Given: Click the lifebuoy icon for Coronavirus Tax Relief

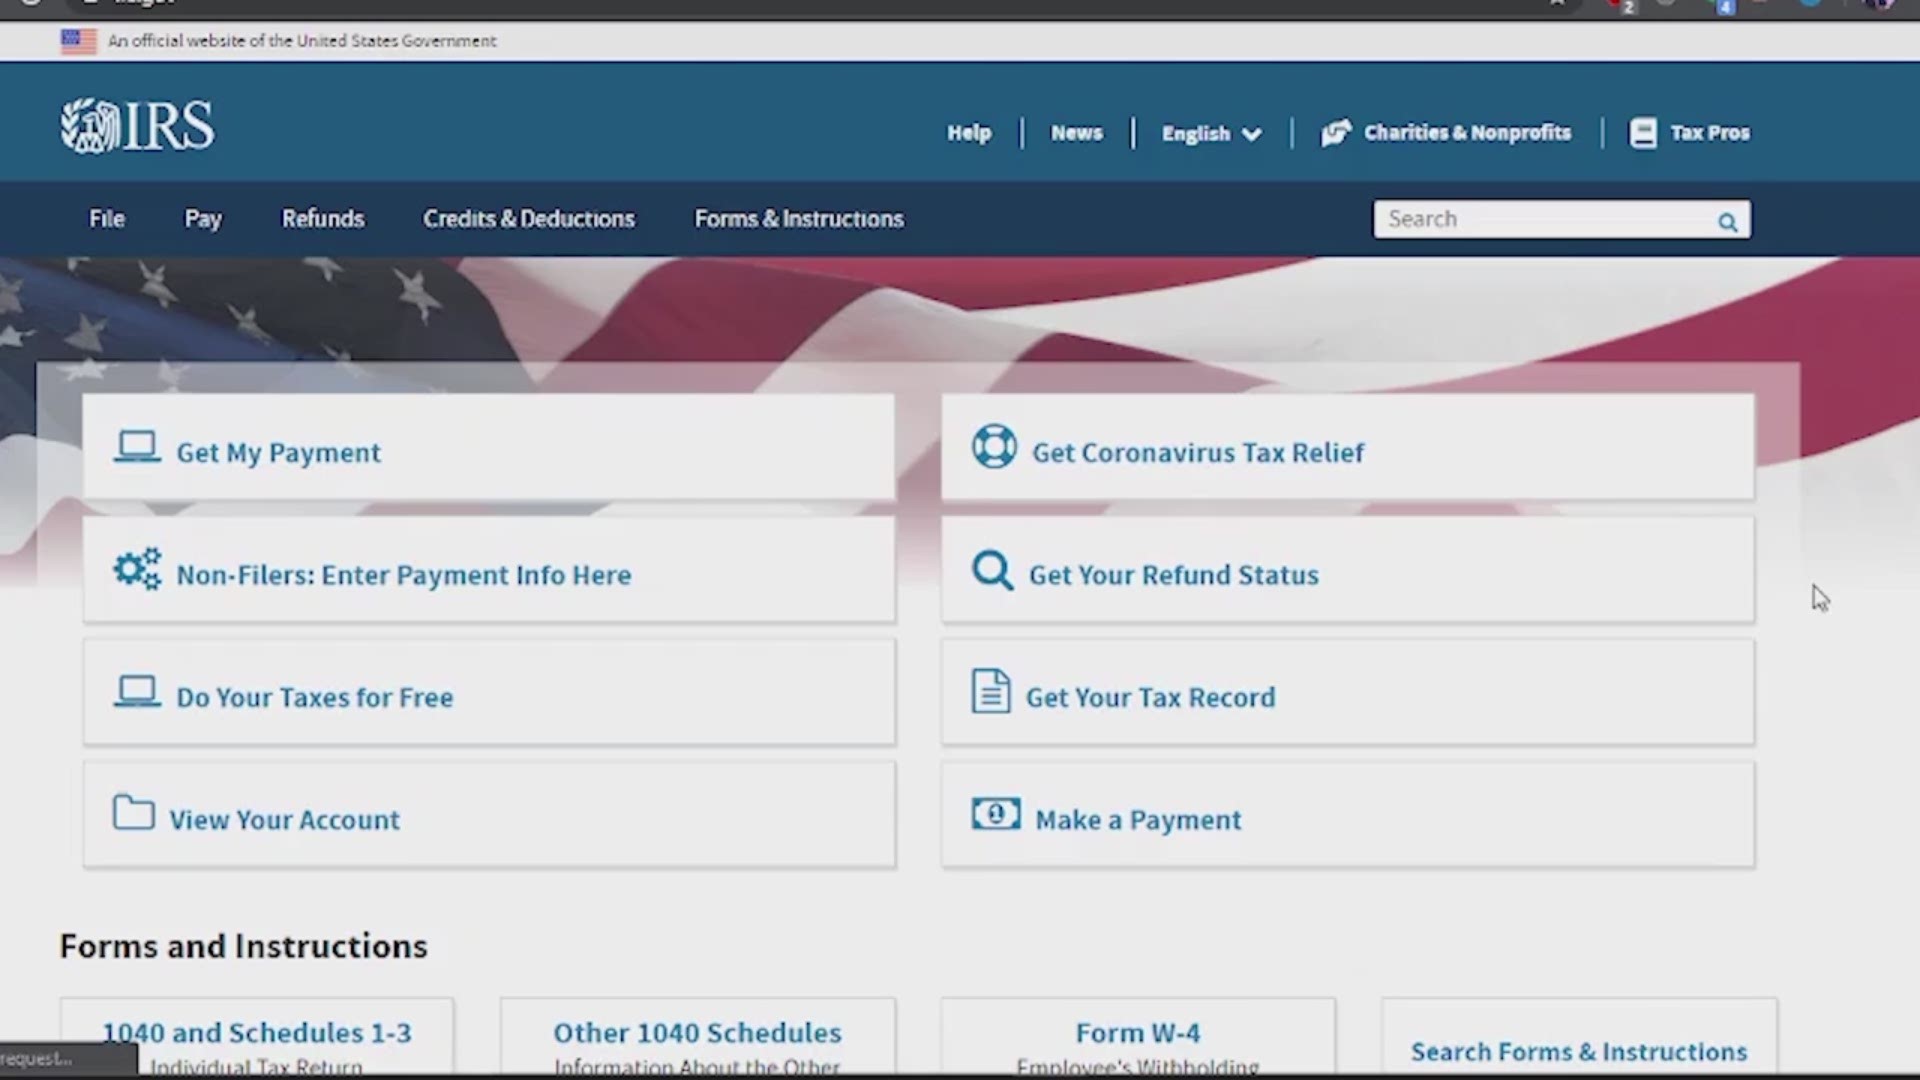Looking at the screenshot, I should coord(994,447).
